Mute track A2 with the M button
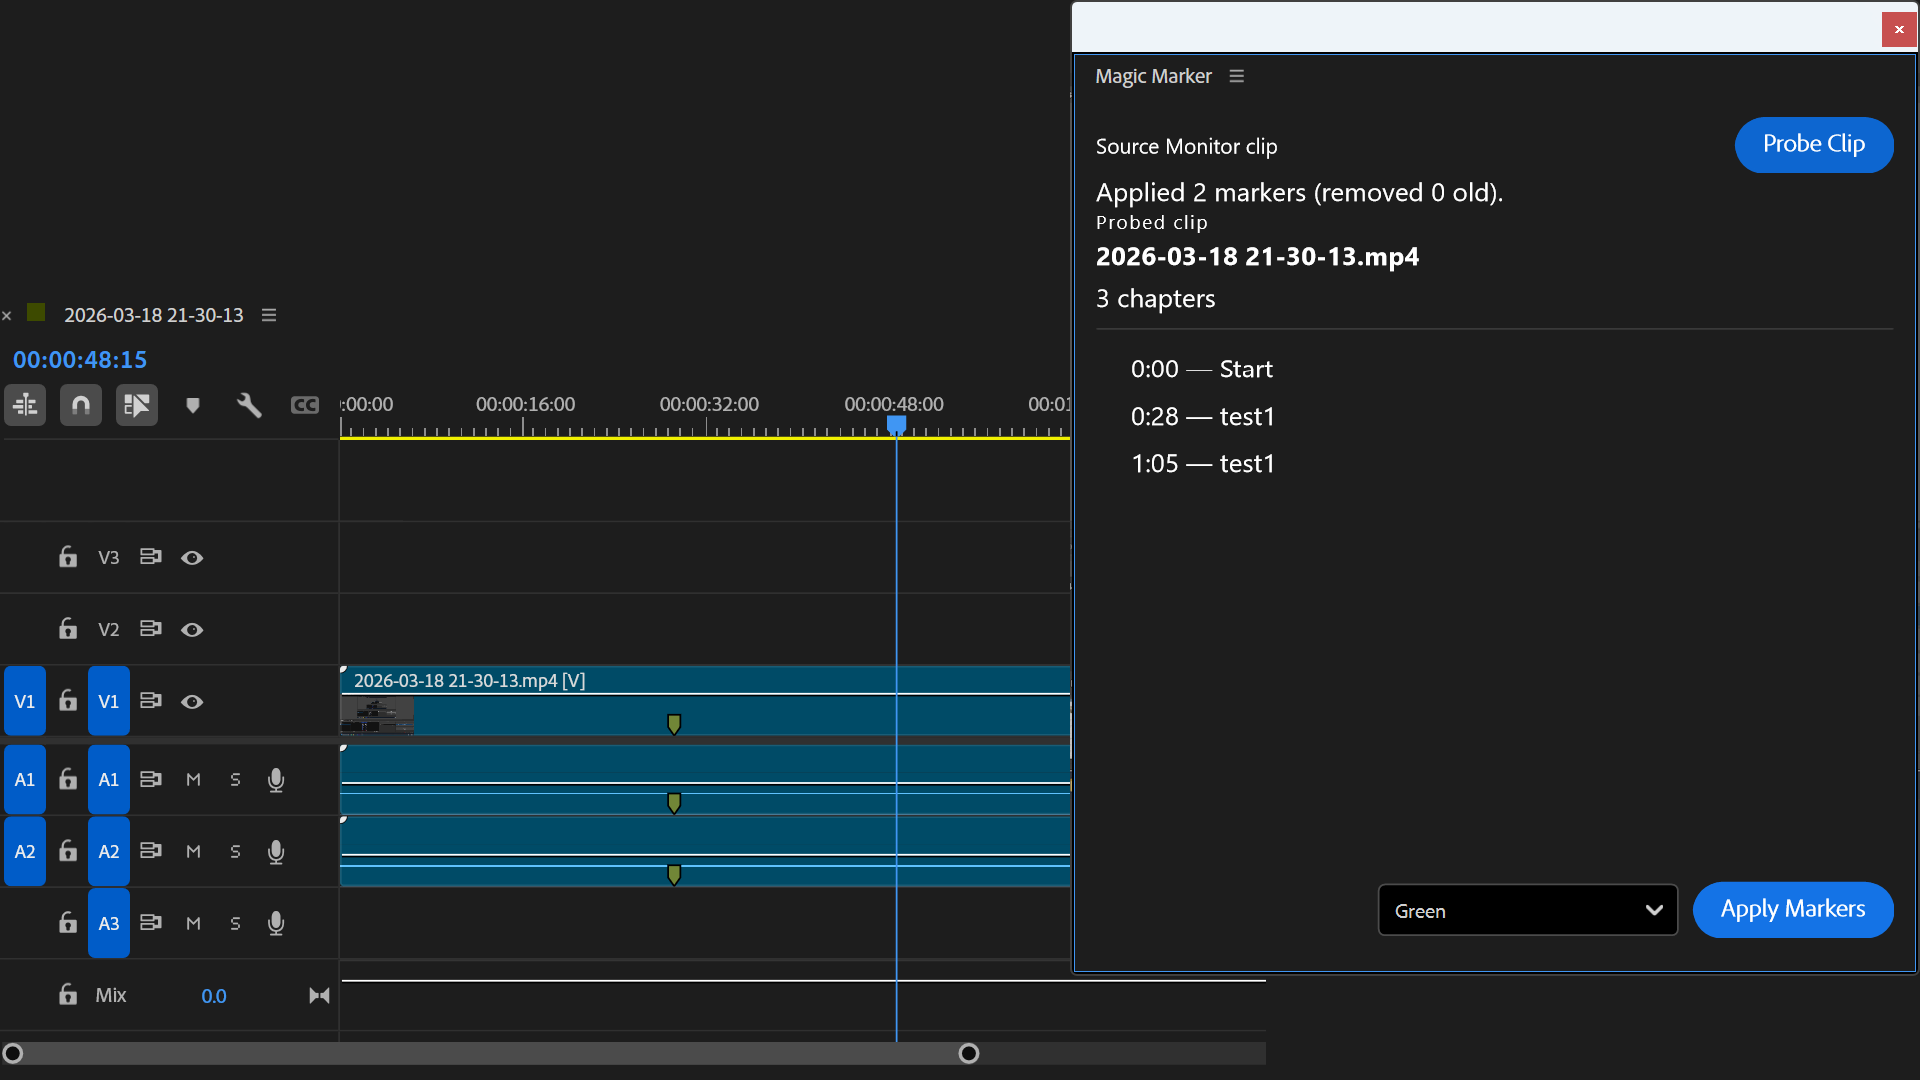1920x1080 pixels. point(193,852)
